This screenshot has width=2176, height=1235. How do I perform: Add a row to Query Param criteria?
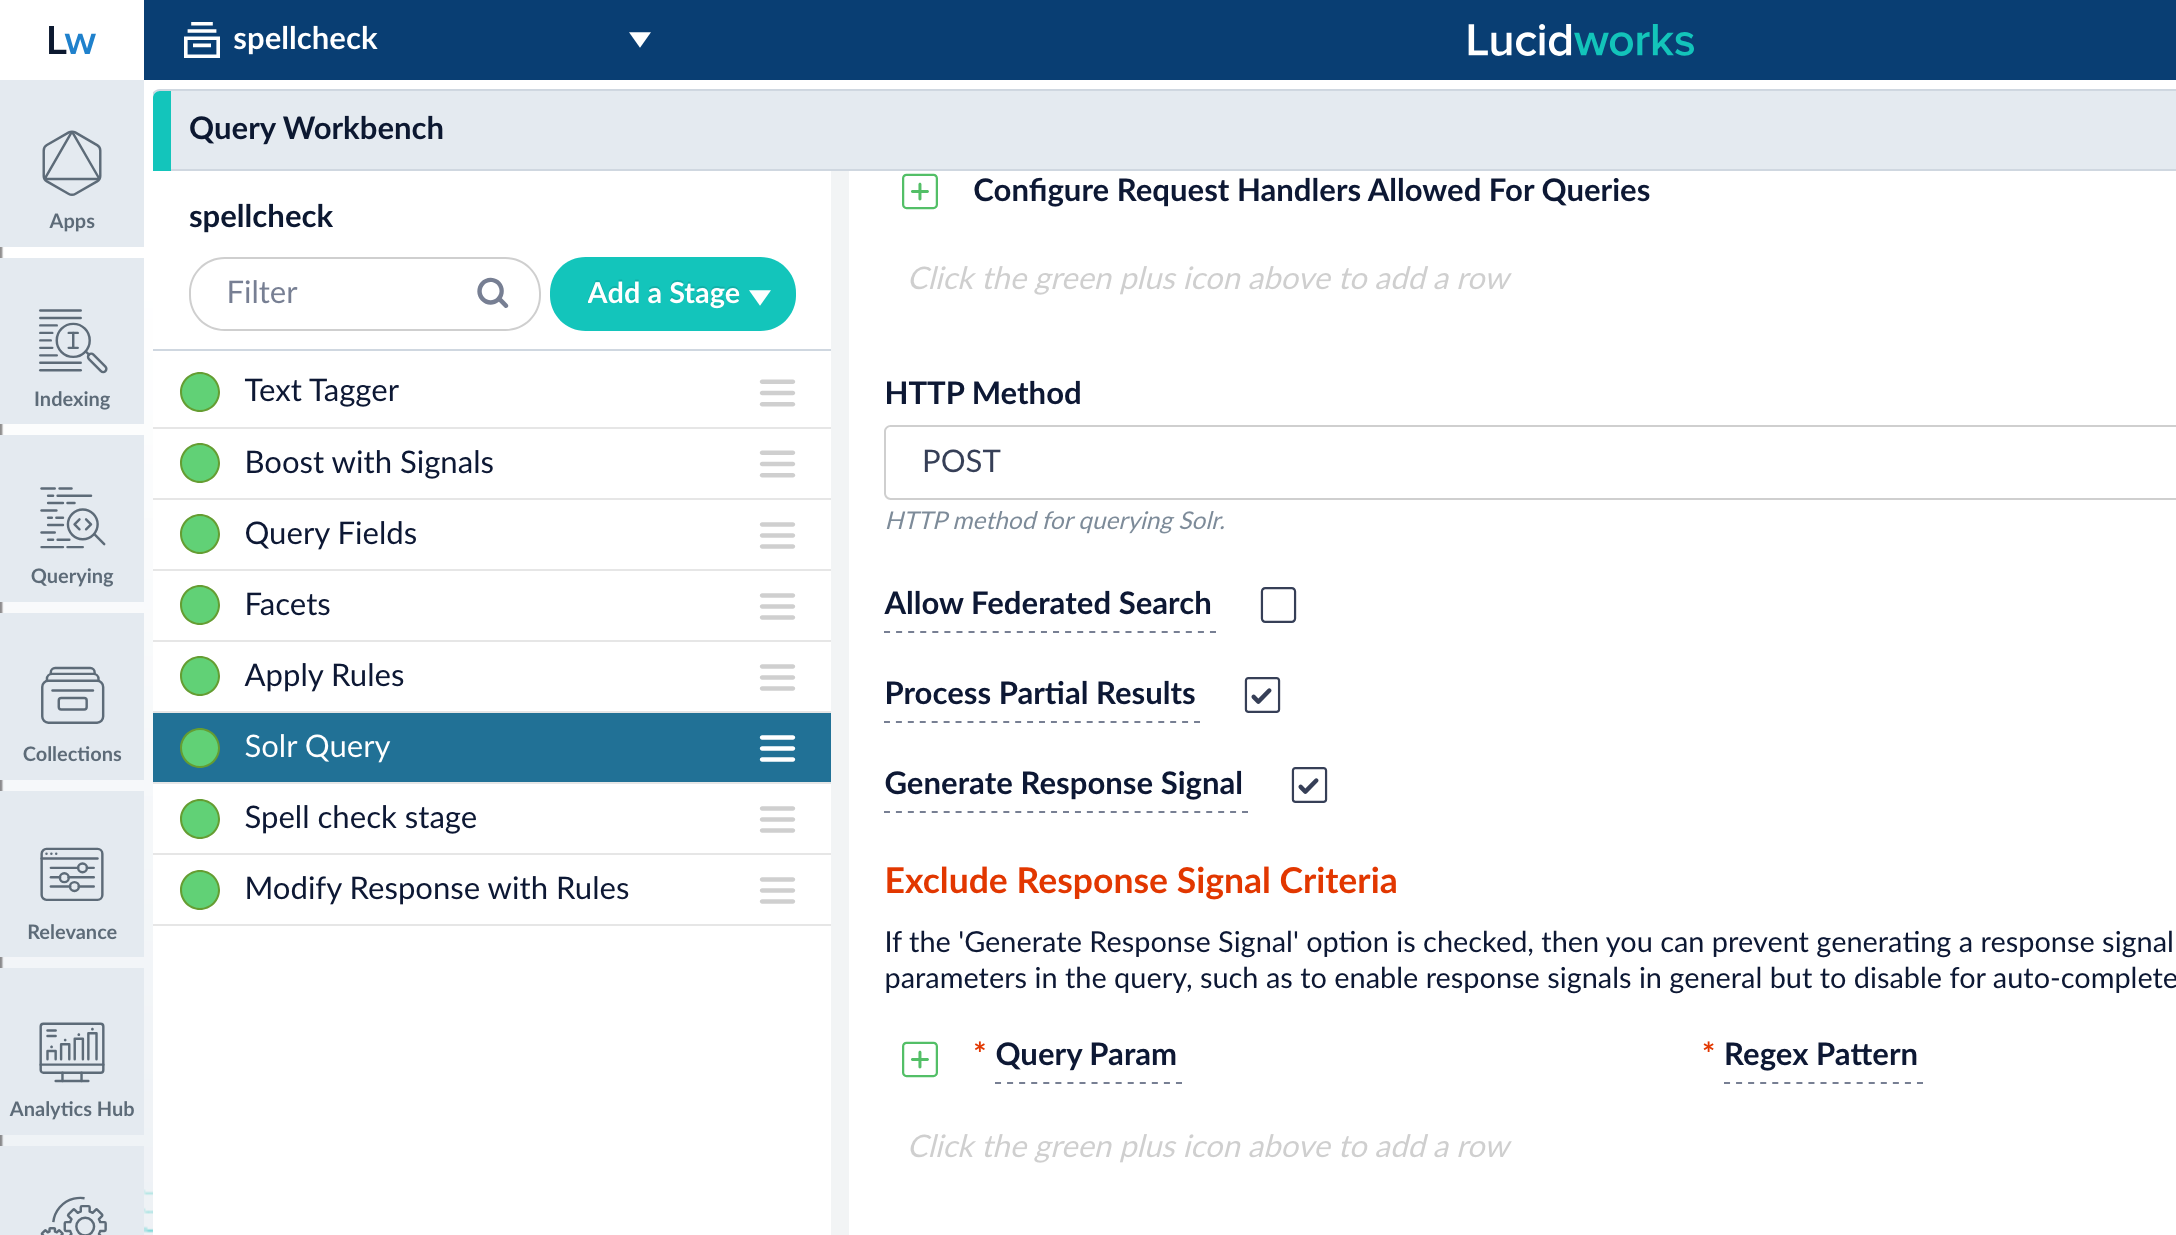[x=920, y=1059]
